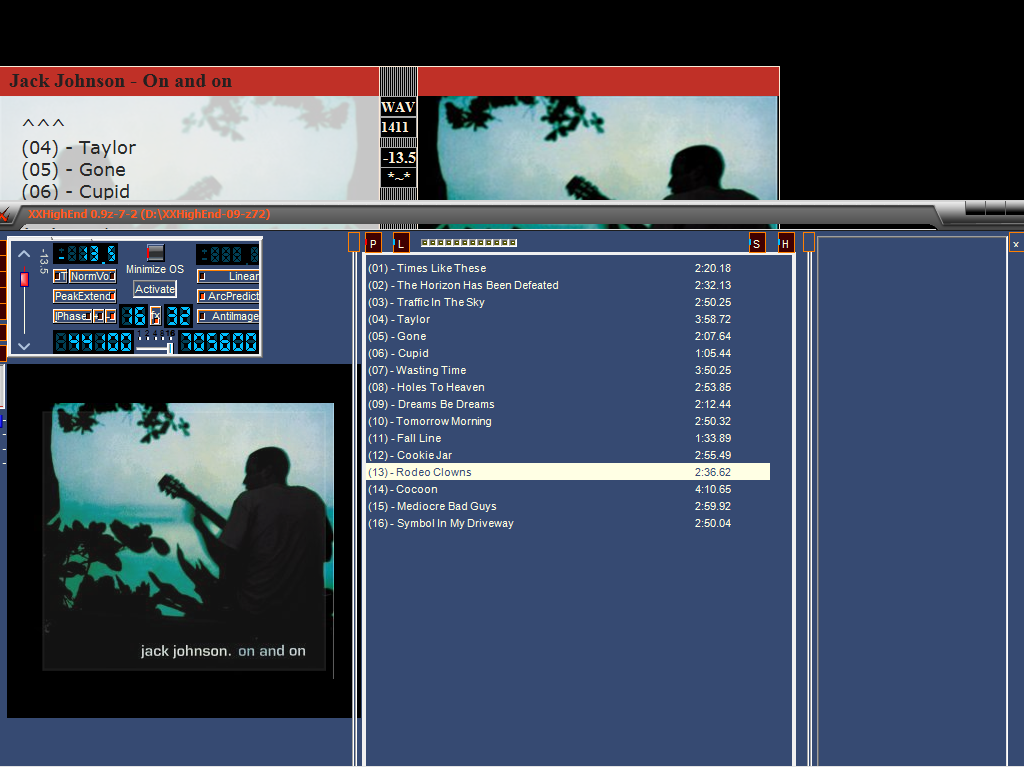Click the 44100 sample rate display

[93, 342]
